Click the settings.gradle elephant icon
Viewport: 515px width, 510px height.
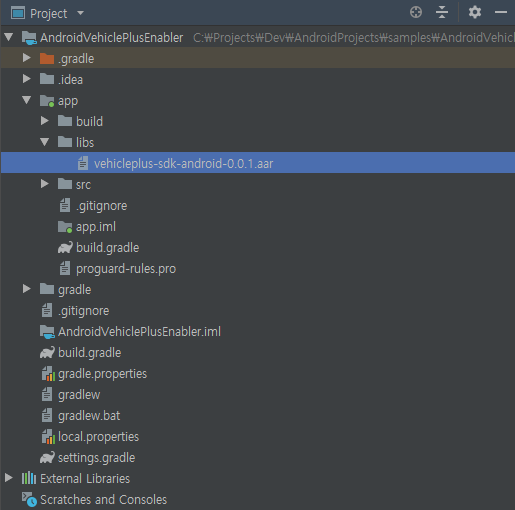coord(47,458)
